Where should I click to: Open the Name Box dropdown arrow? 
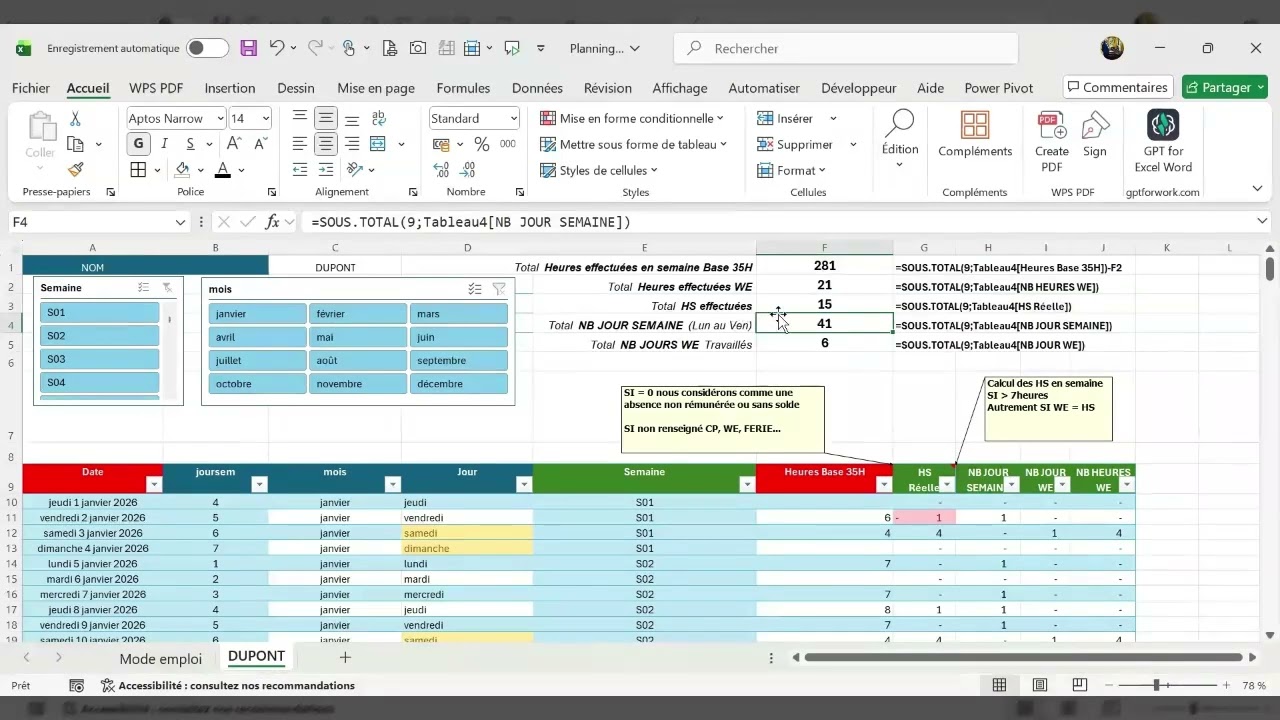(181, 222)
